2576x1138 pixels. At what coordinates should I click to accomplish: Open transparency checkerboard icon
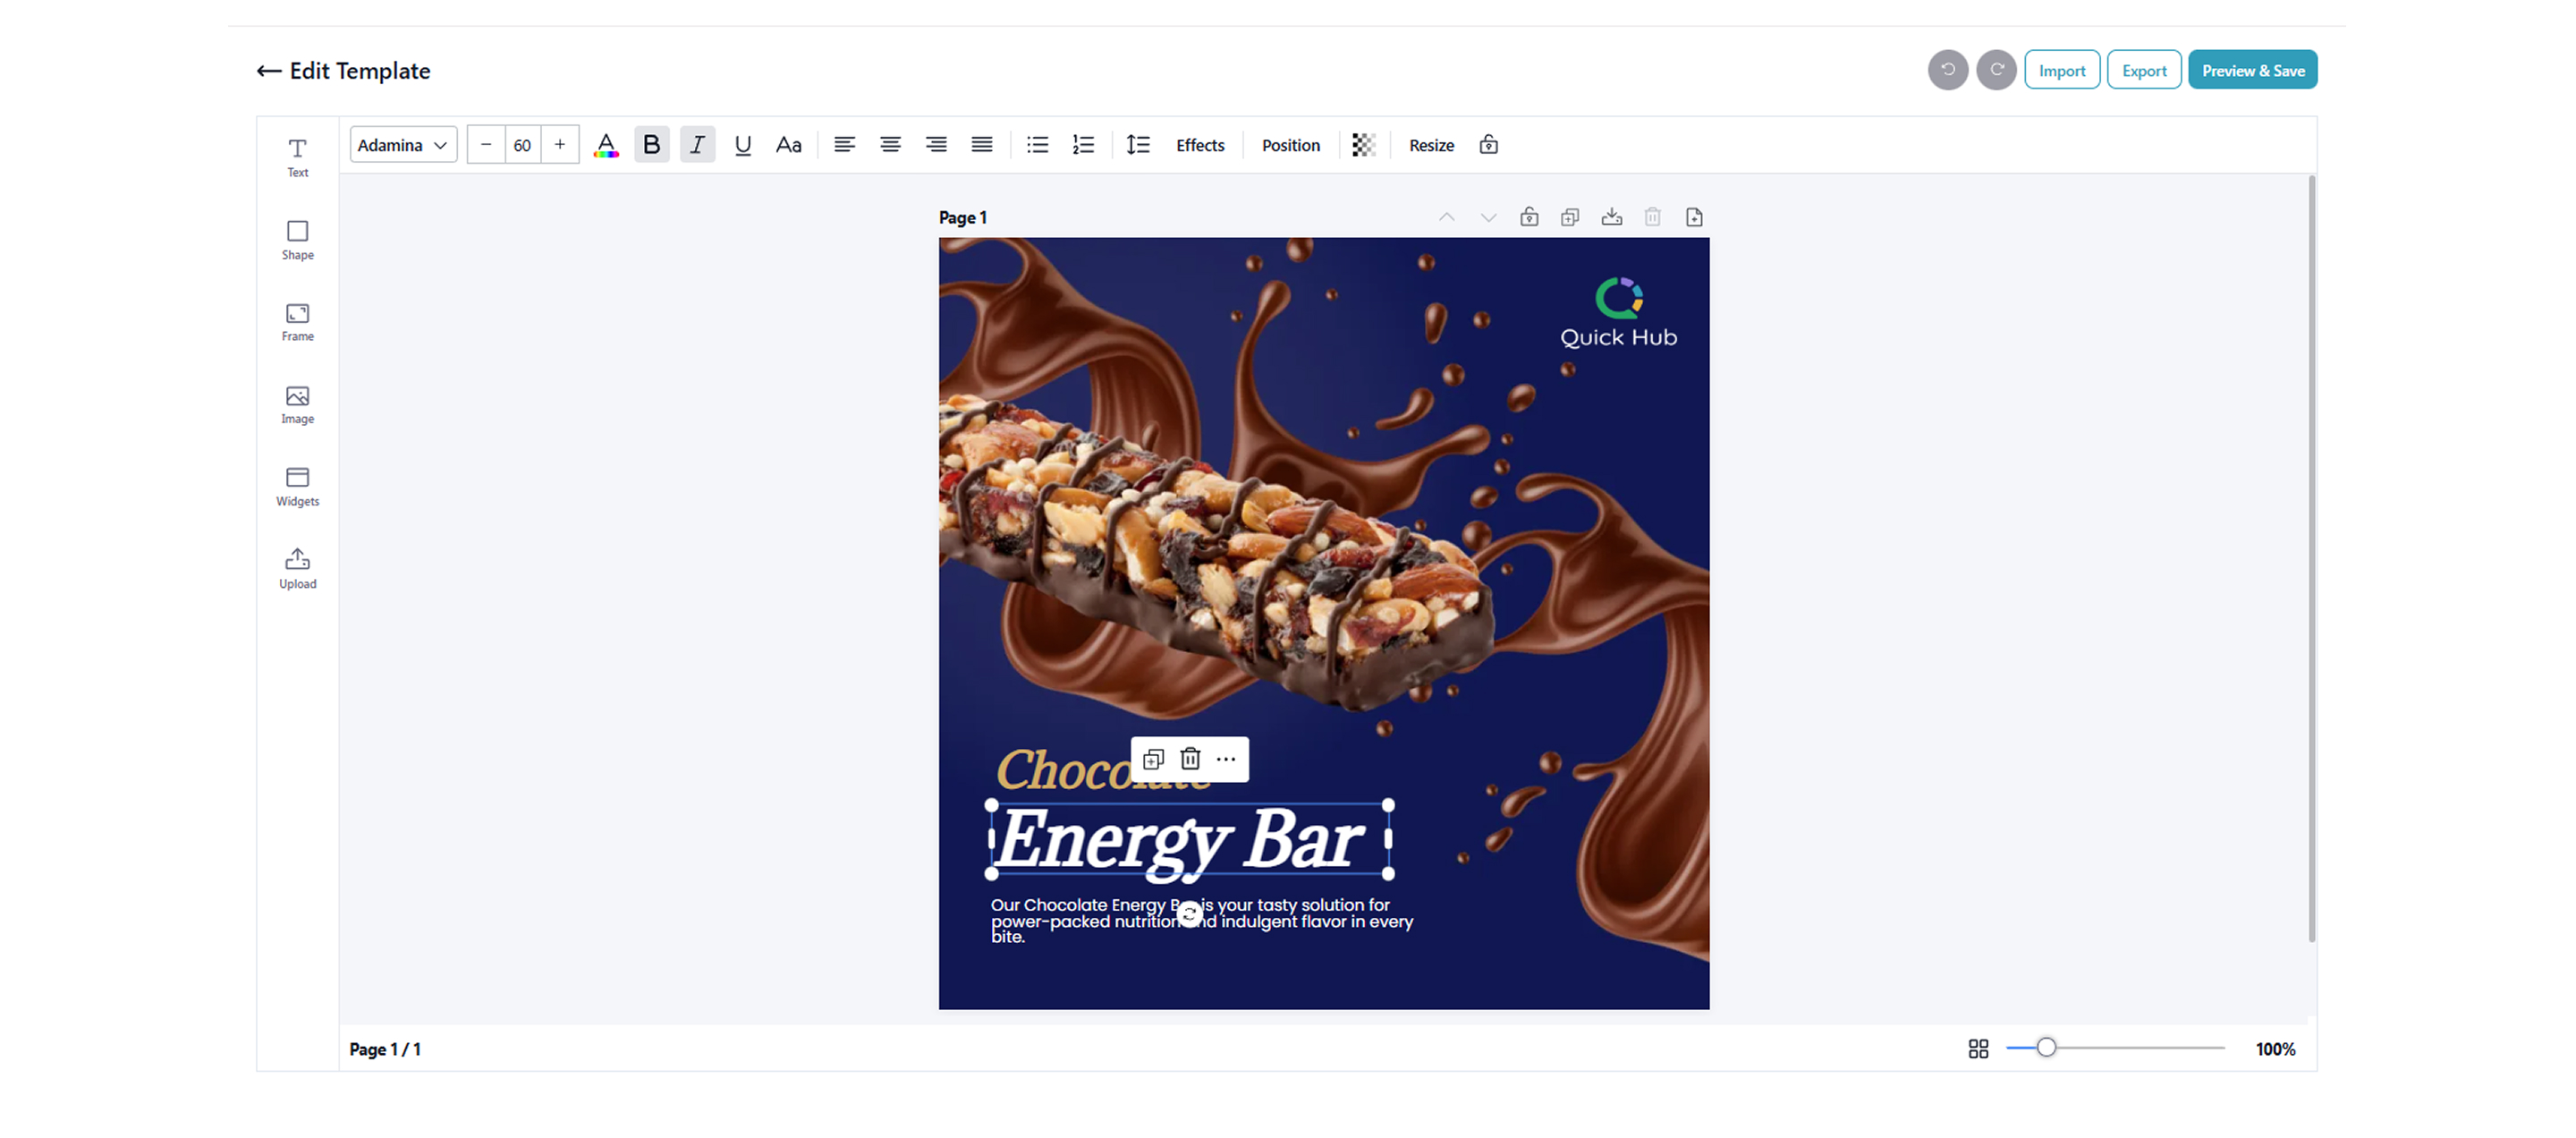tap(1363, 145)
